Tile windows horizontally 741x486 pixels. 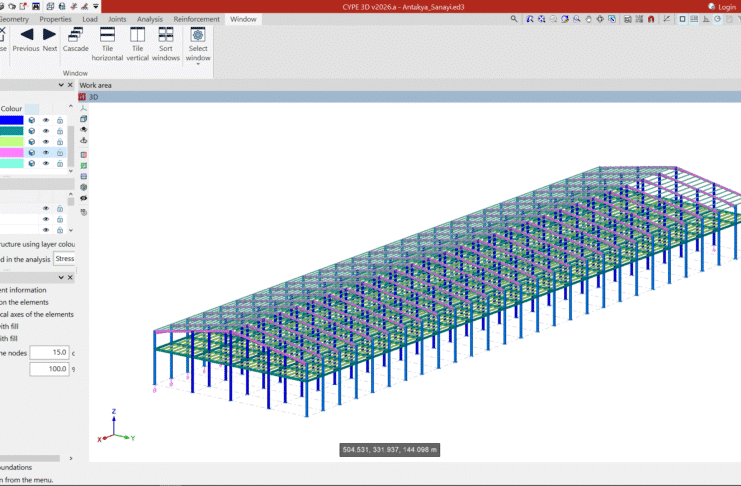click(107, 44)
